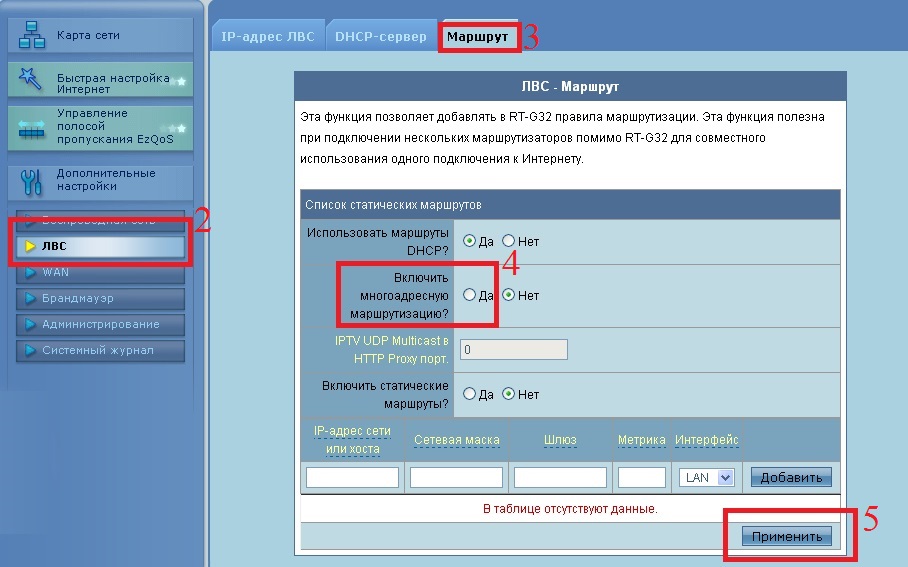Click the EzQoS bandwidth management icon
Viewport: 908px width, 567px height.
click(31, 129)
